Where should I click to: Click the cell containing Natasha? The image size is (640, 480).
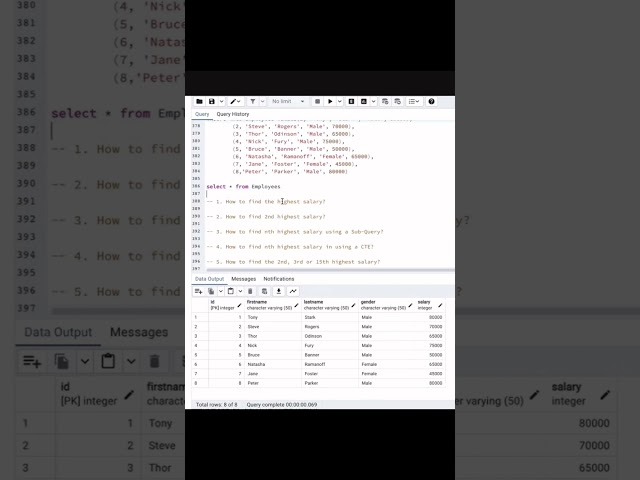(x=273, y=364)
